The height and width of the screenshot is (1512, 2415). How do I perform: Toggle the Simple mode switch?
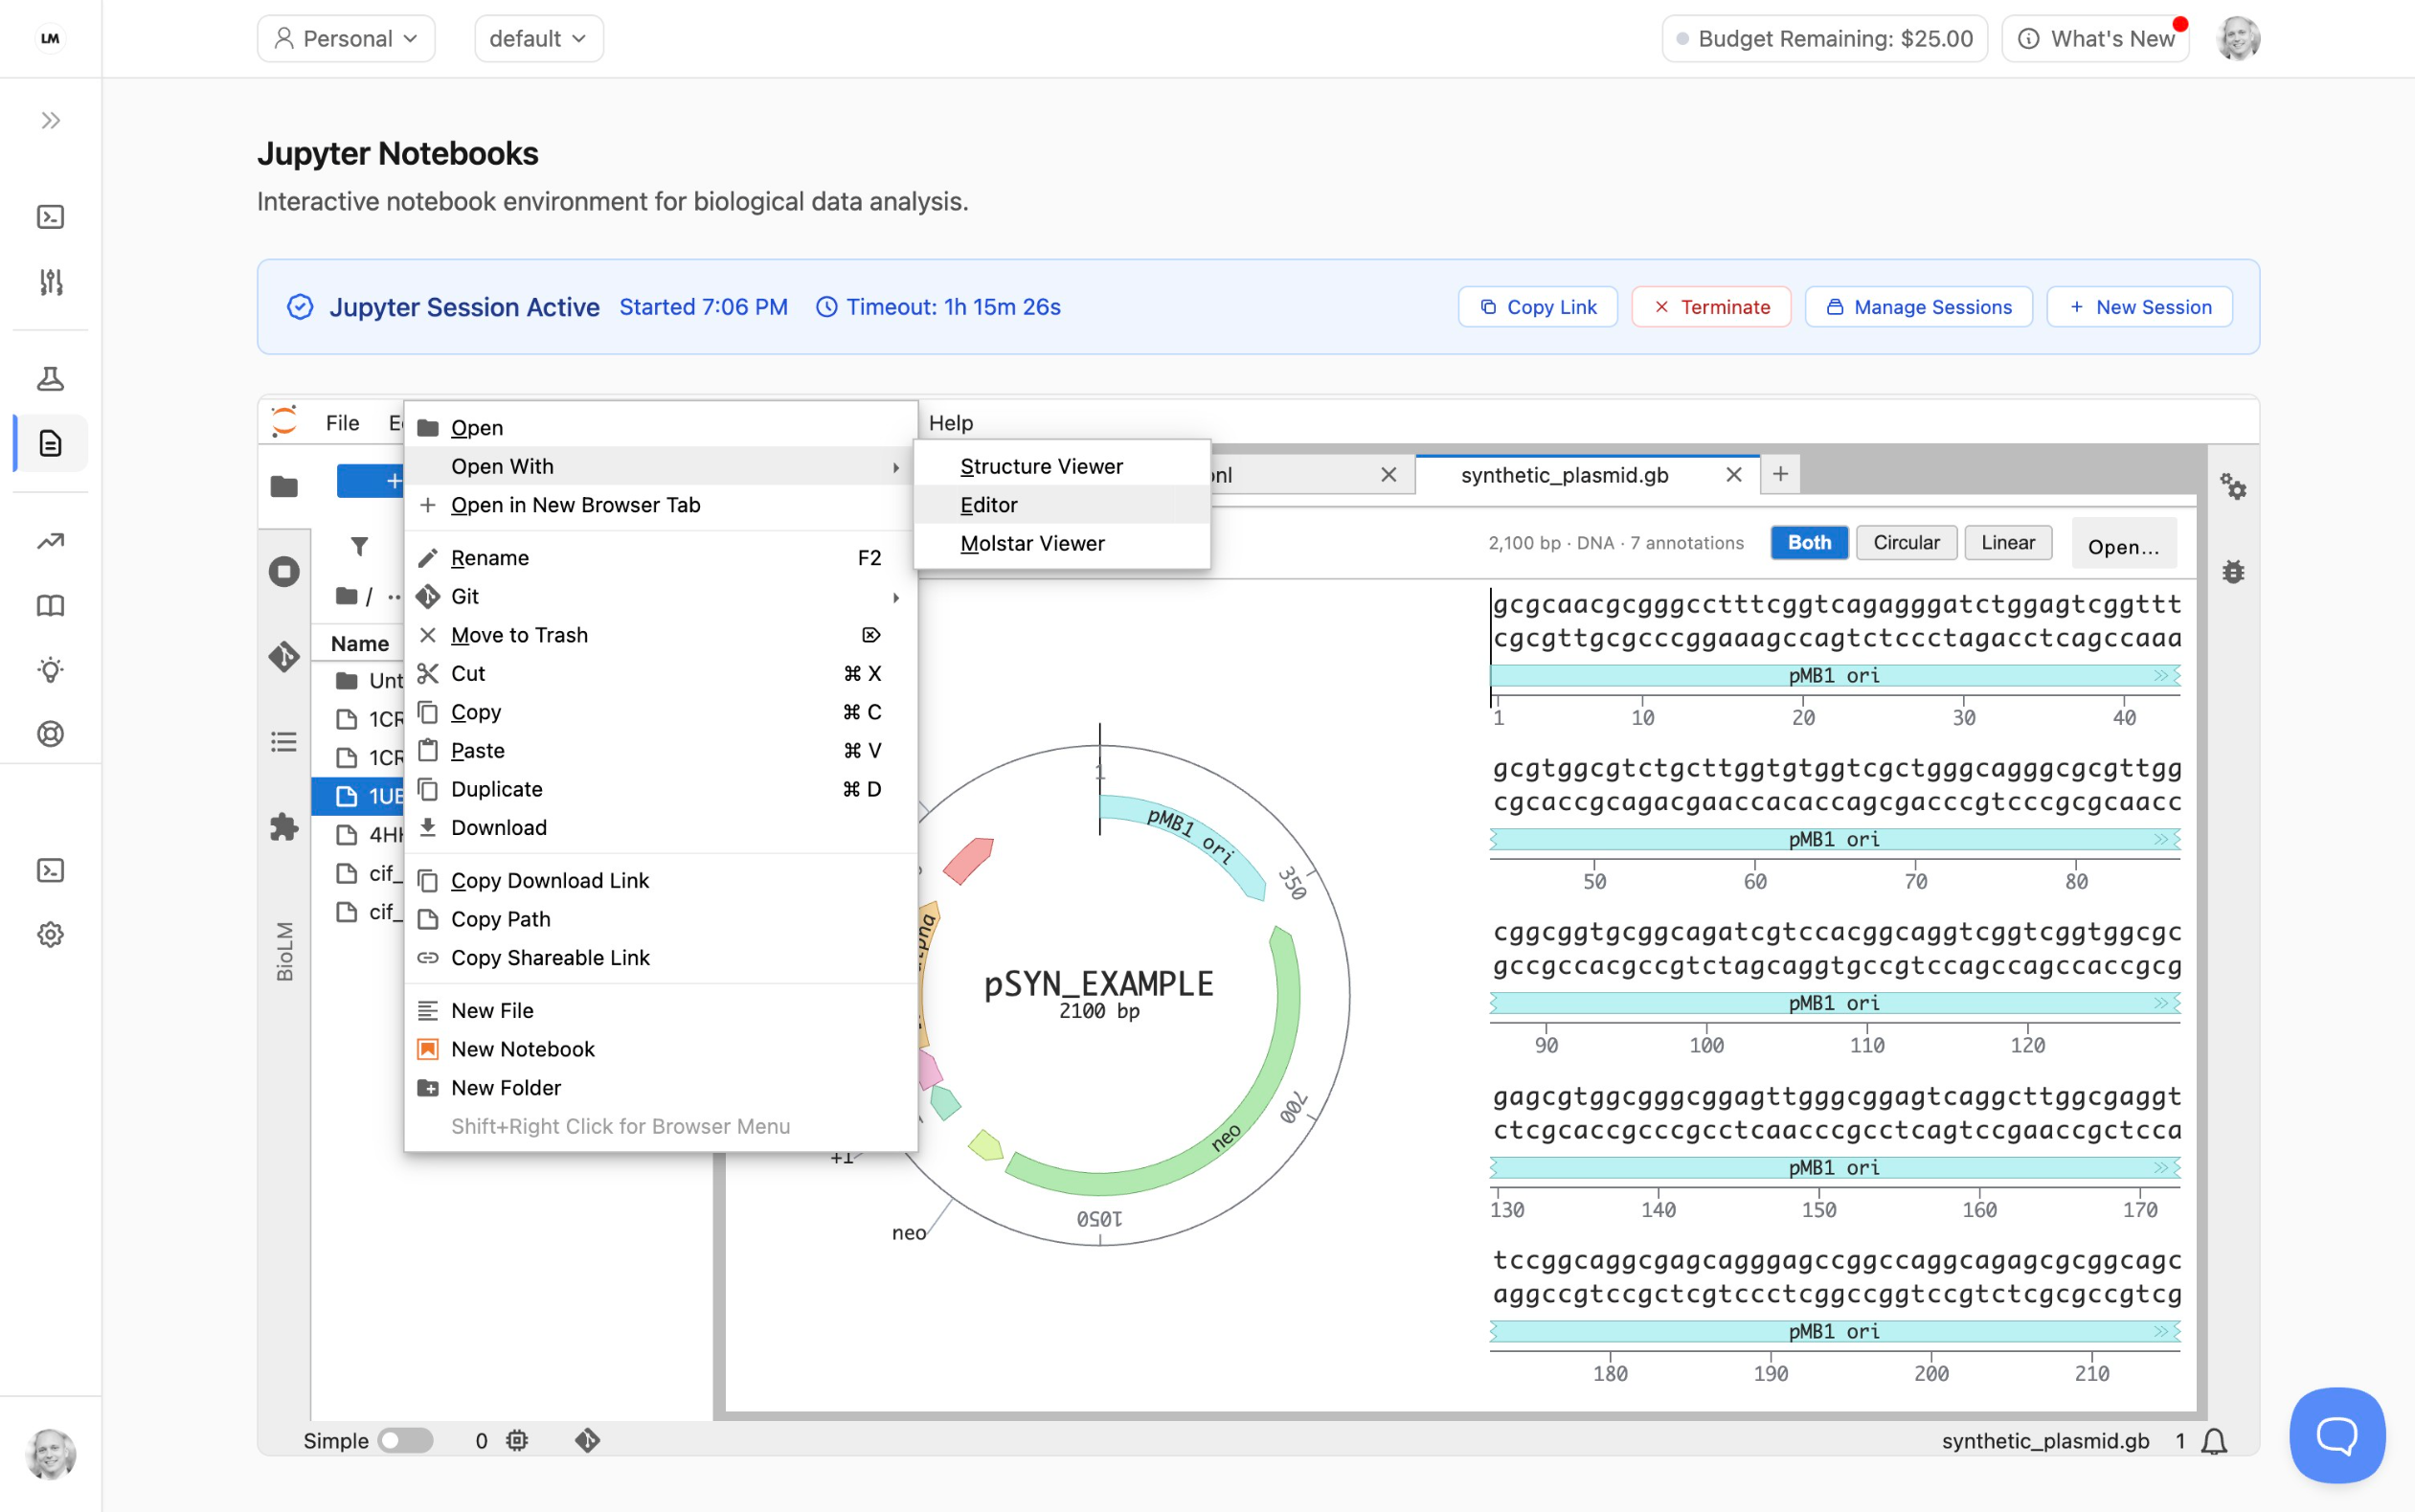[x=405, y=1441]
